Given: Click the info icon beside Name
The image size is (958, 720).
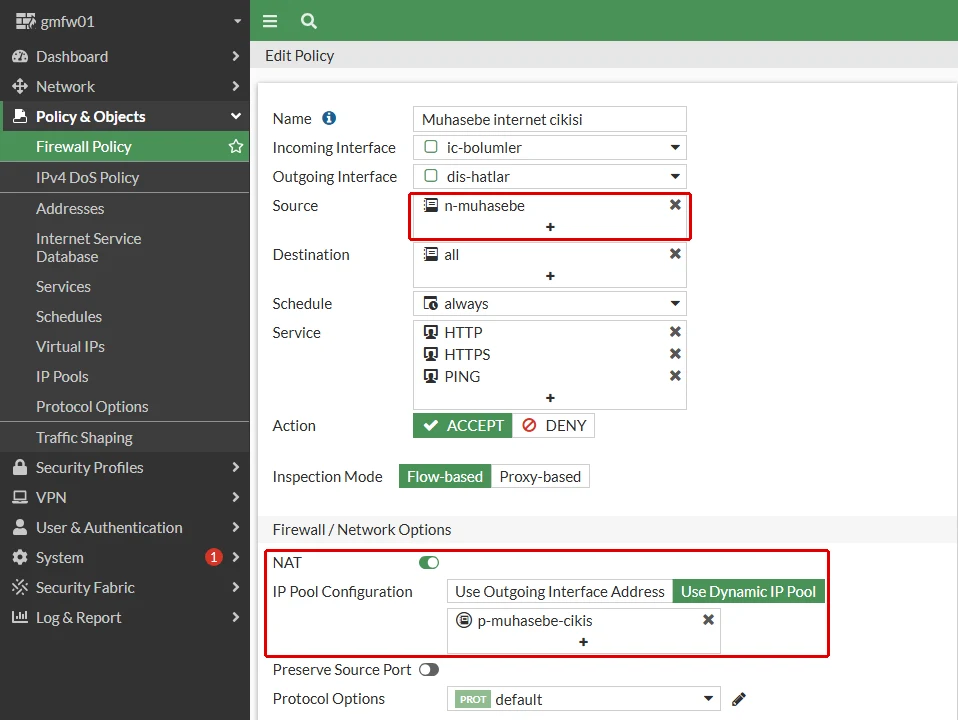Looking at the screenshot, I should tap(329, 118).
